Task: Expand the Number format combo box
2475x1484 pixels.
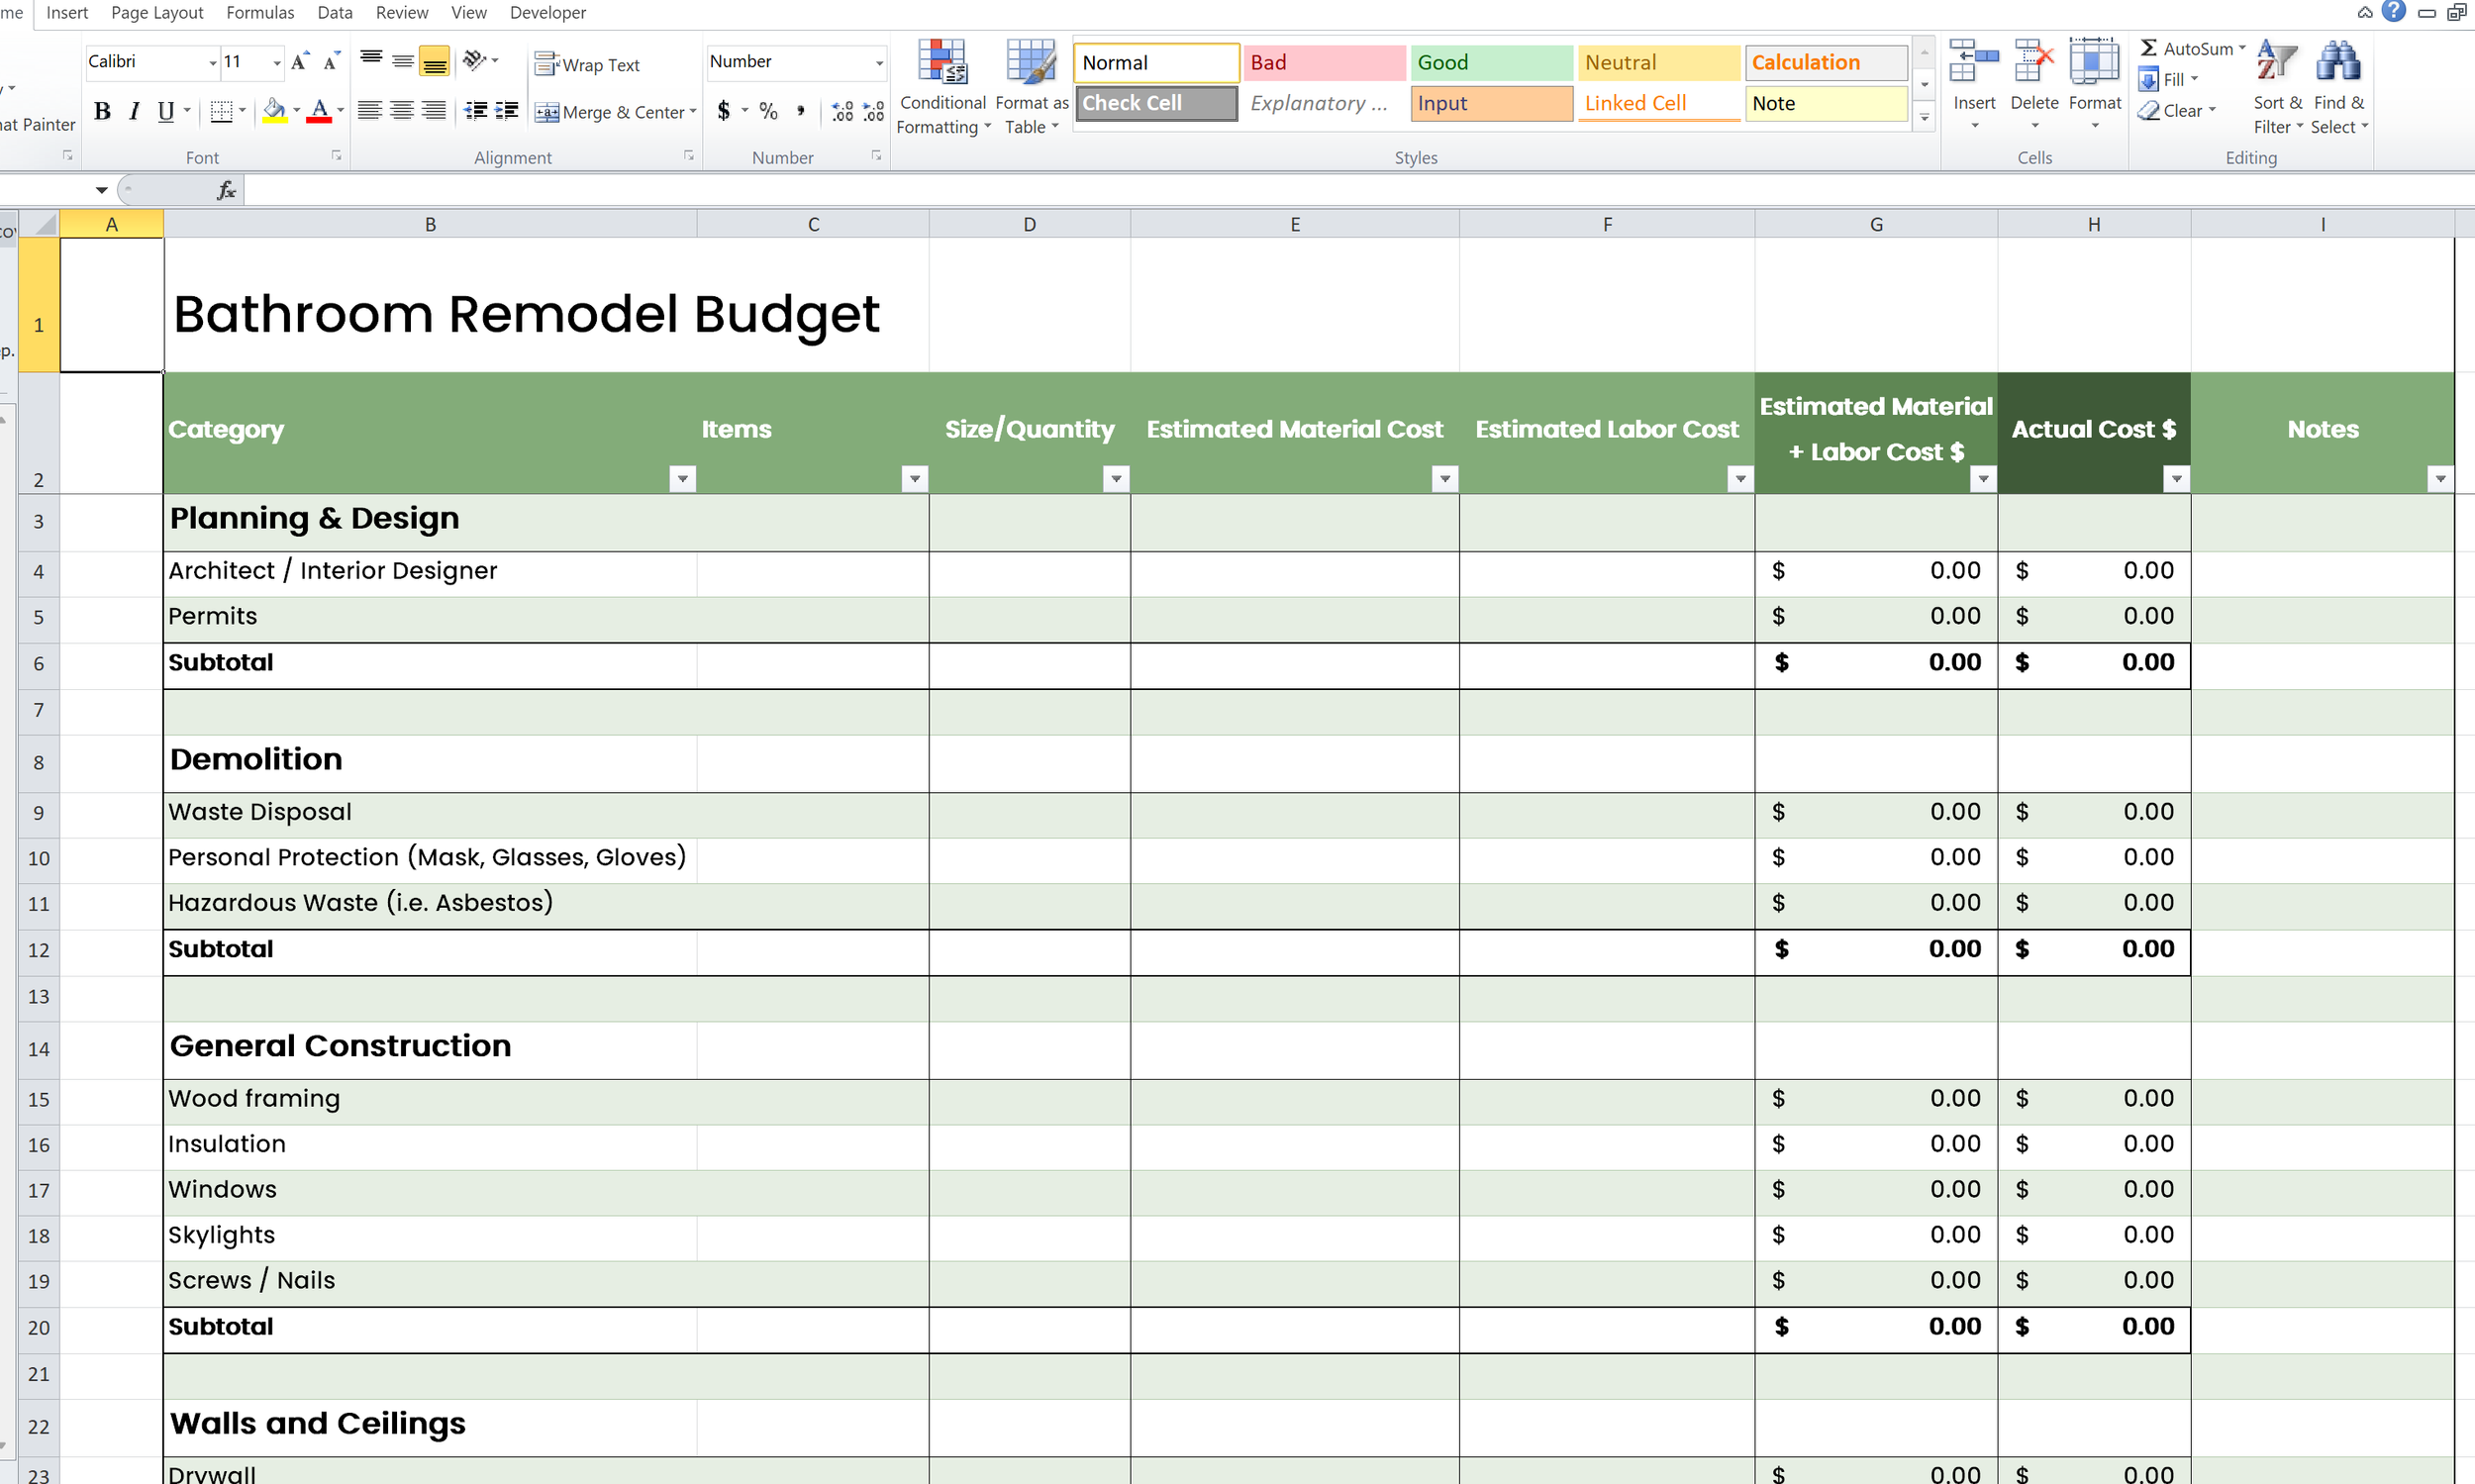Action: click(x=879, y=62)
